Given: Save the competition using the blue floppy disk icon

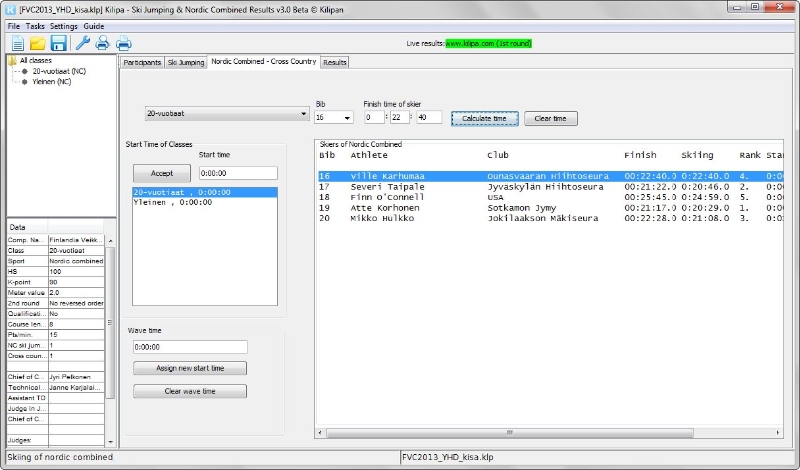Looking at the screenshot, I should [x=59, y=43].
